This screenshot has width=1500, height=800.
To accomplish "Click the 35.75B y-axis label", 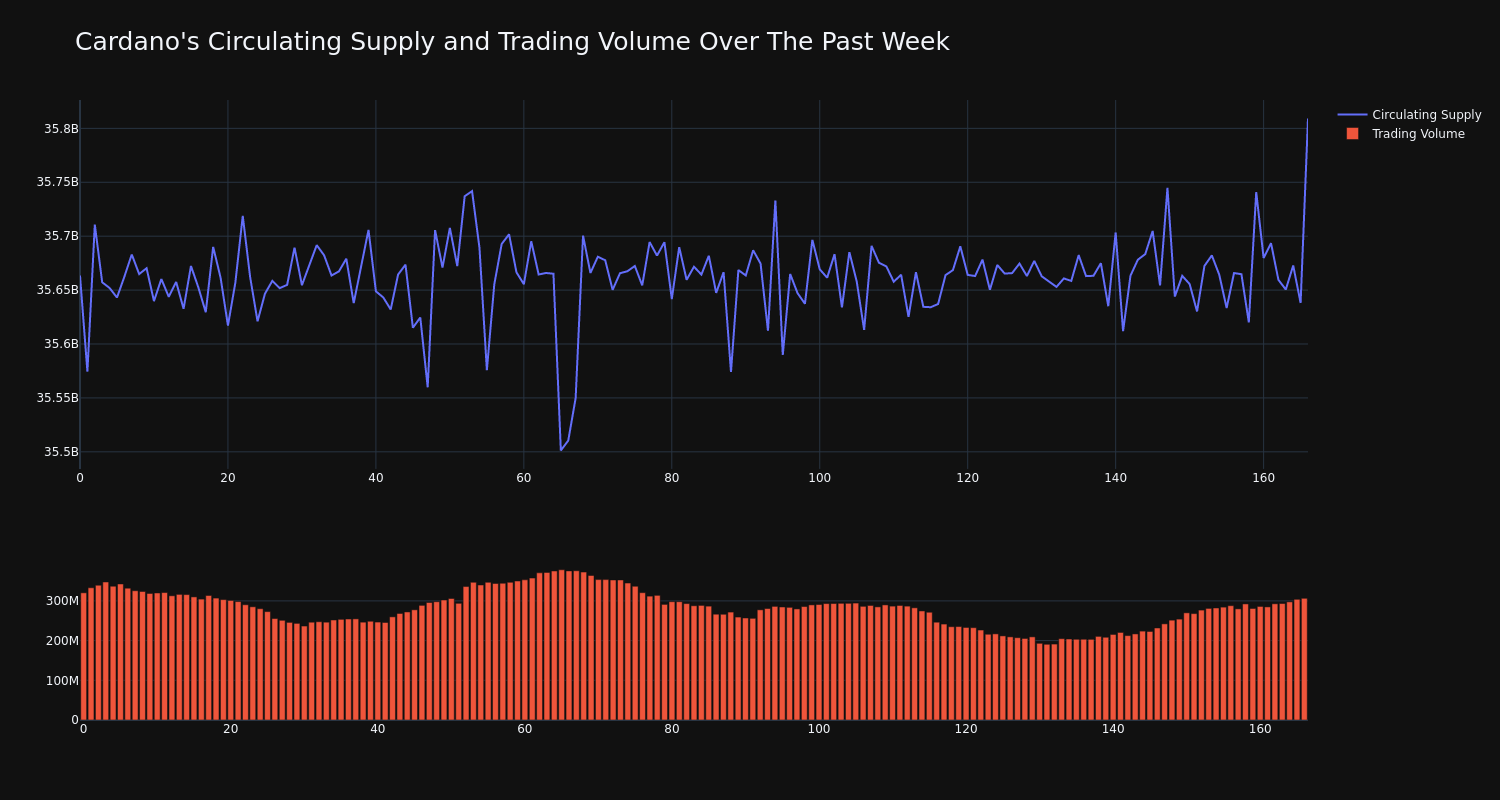I will click(x=57, y=182).
